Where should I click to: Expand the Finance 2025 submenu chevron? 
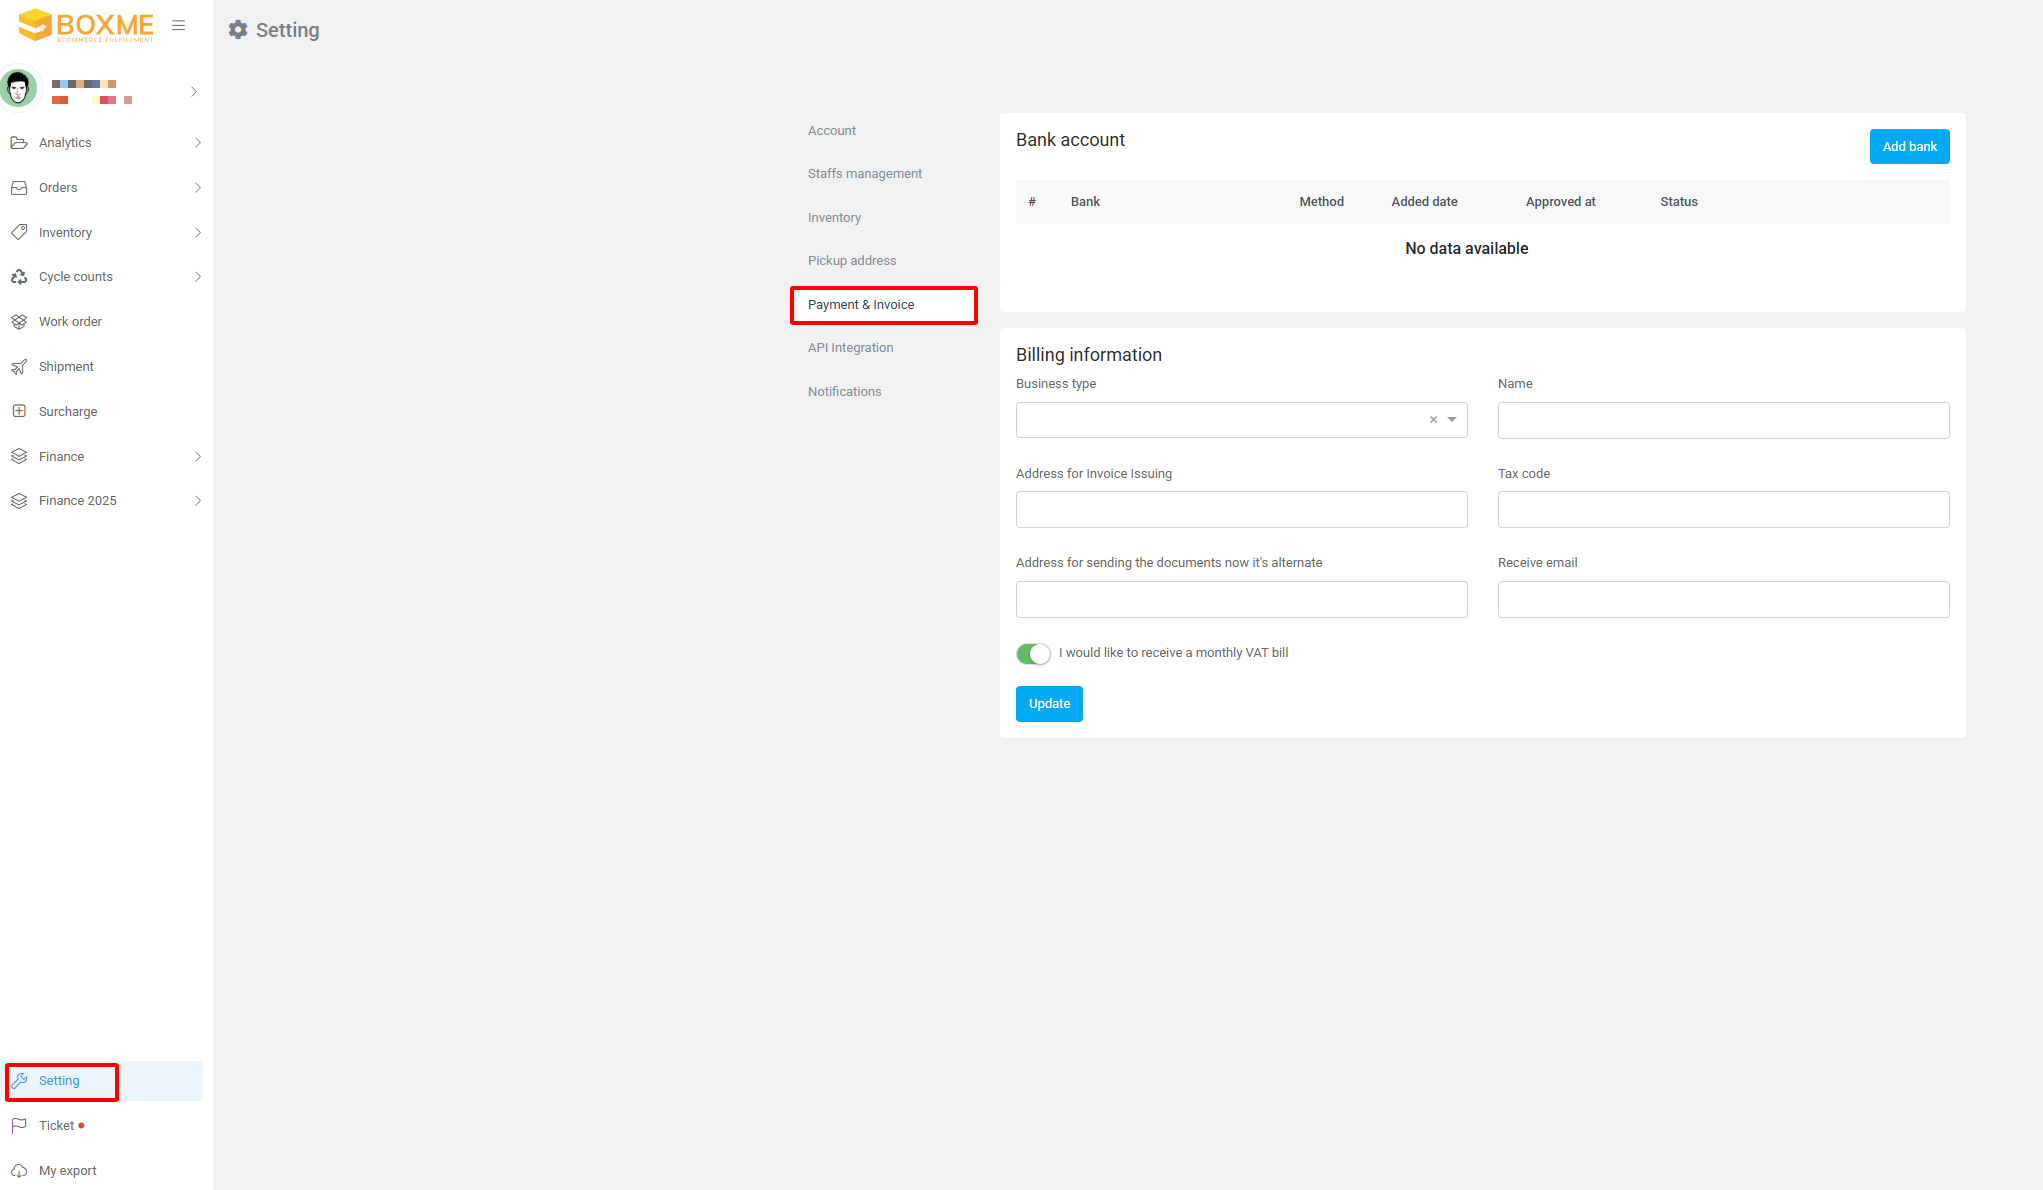[198, 501]
